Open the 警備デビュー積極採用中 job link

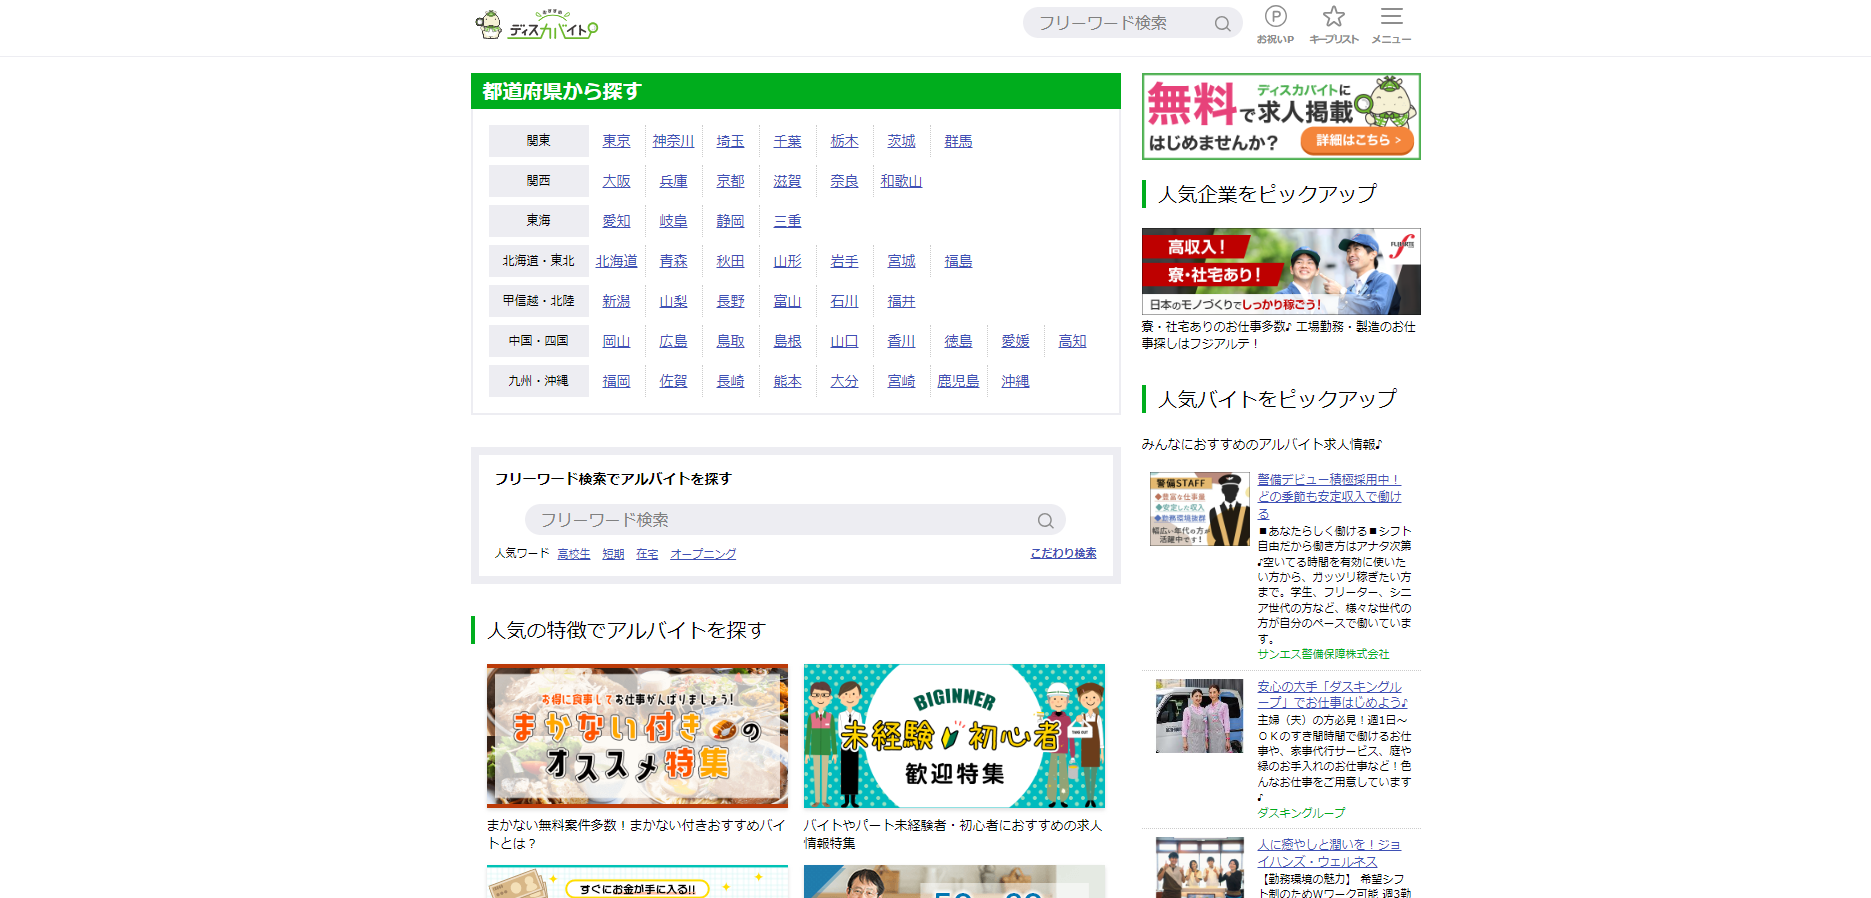click(1330, 496)
